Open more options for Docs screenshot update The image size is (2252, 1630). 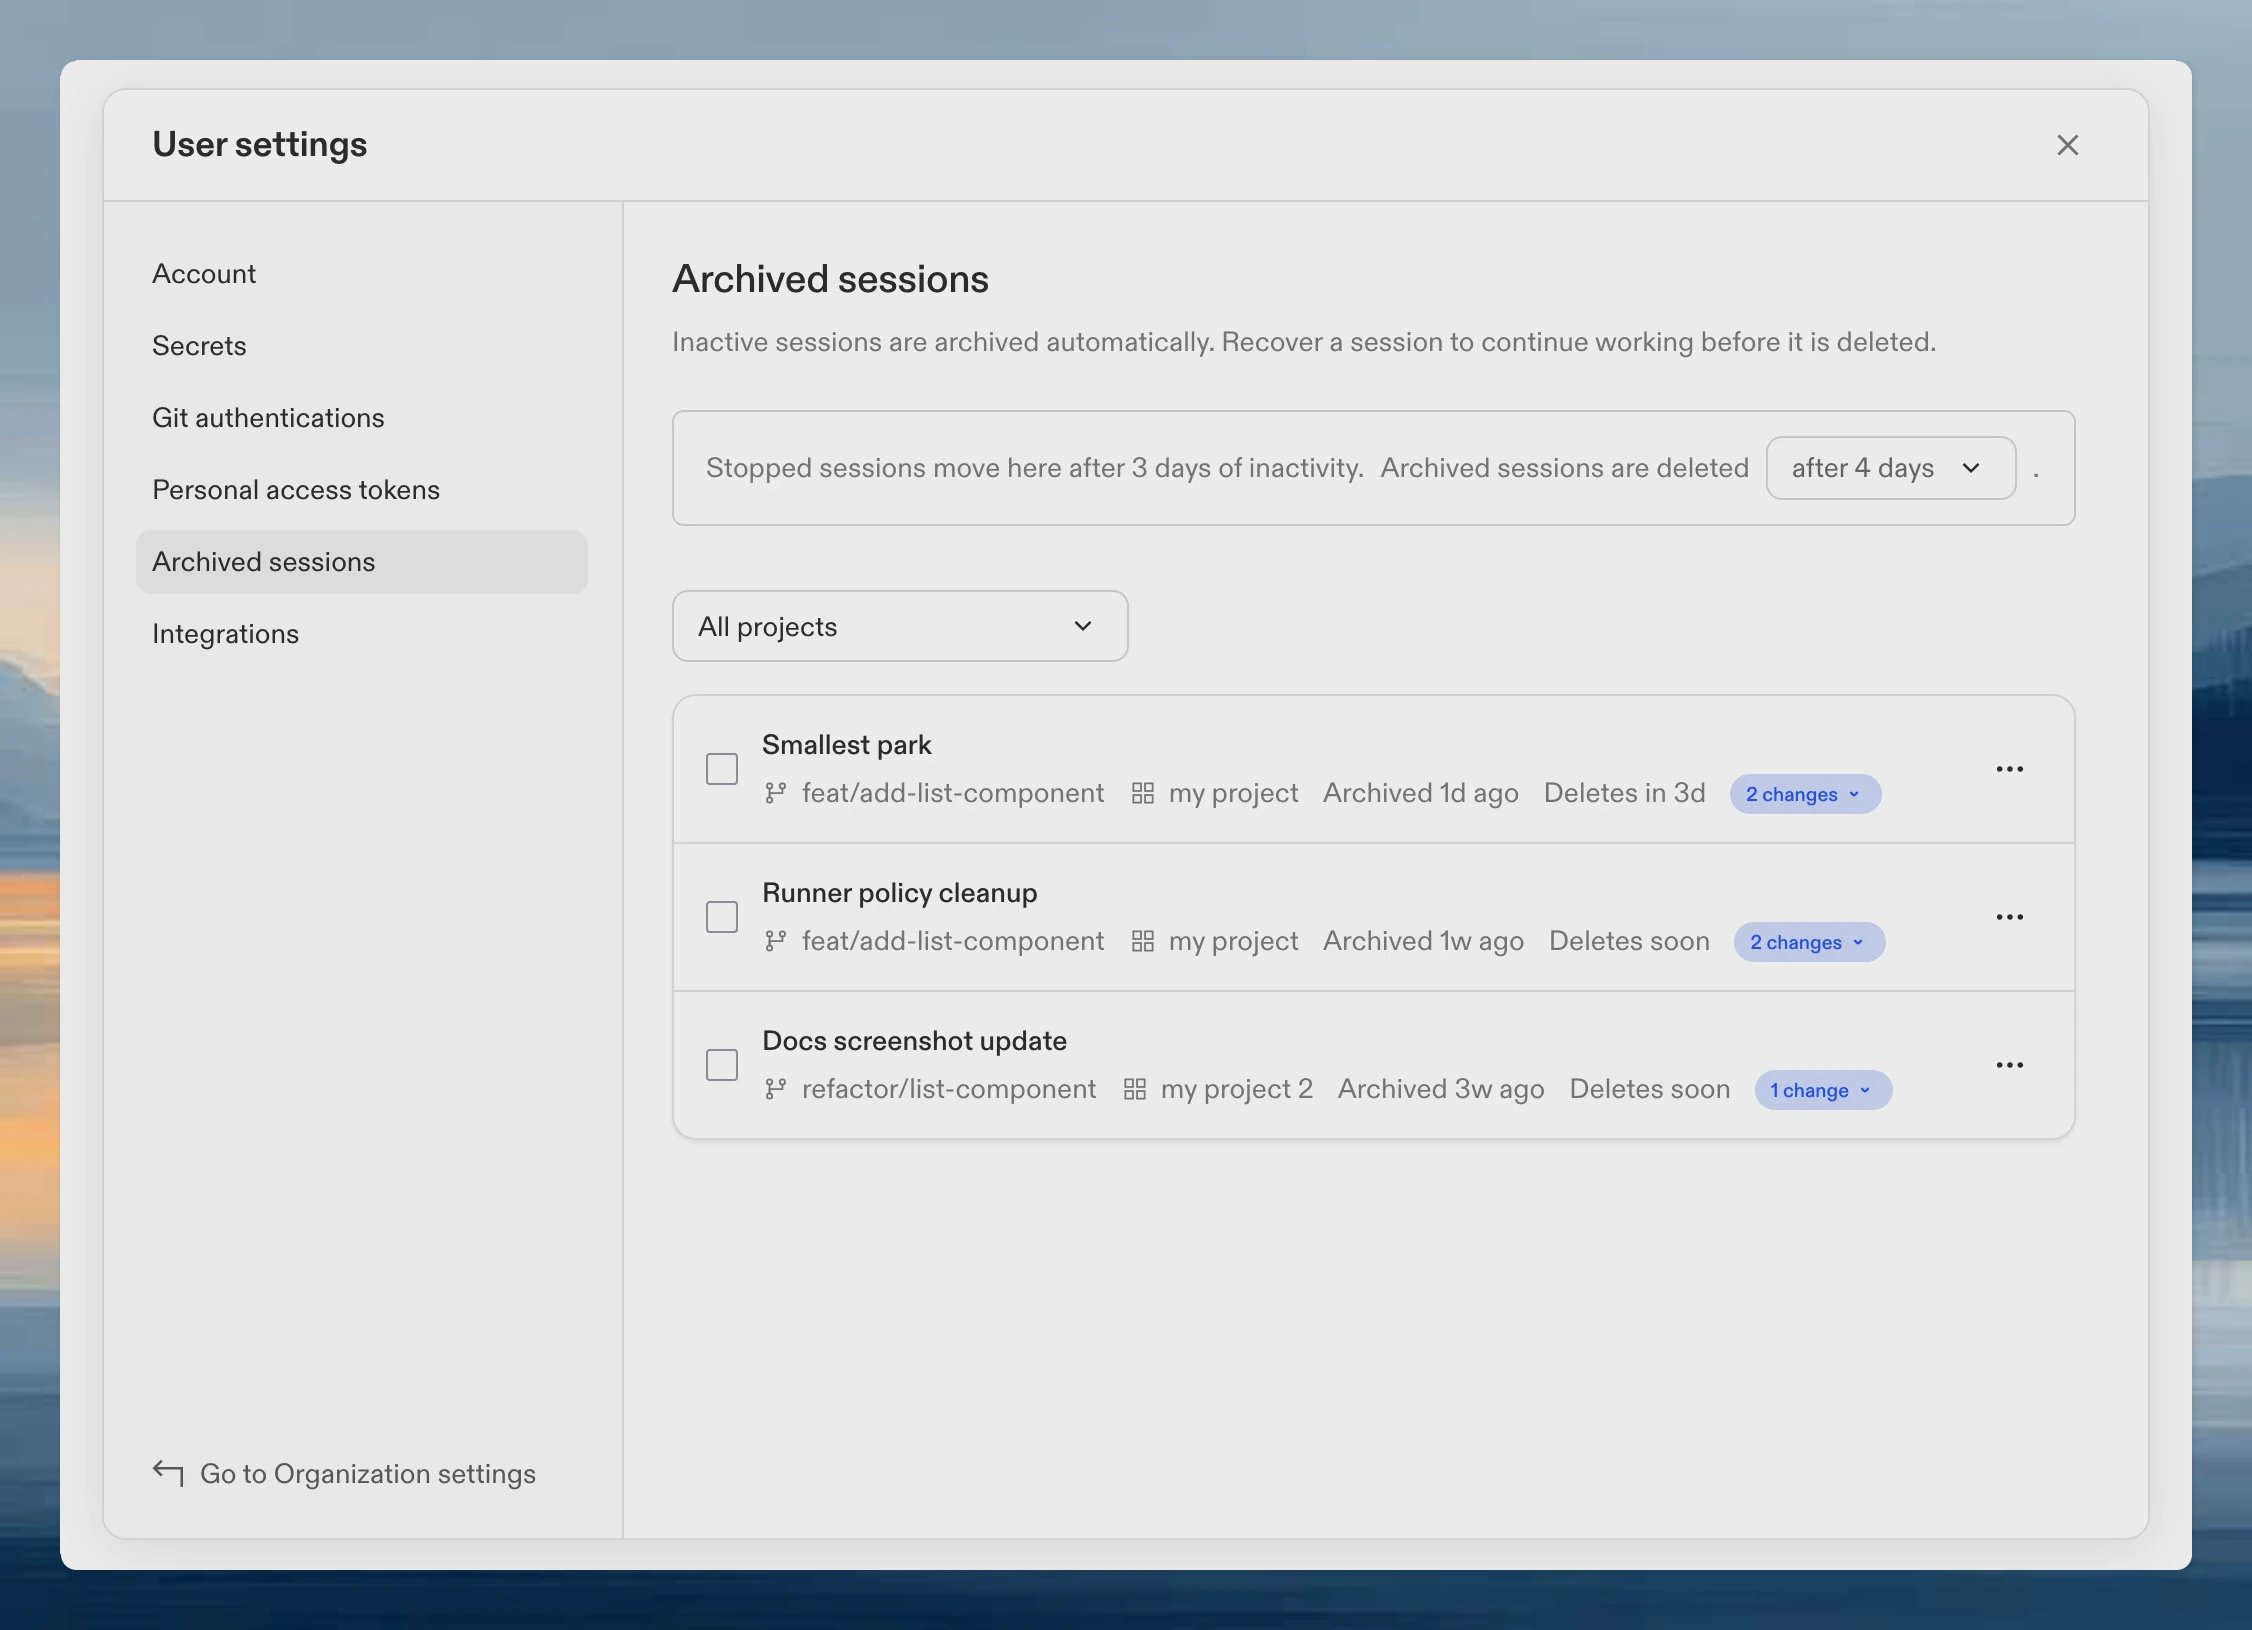2009,1065
